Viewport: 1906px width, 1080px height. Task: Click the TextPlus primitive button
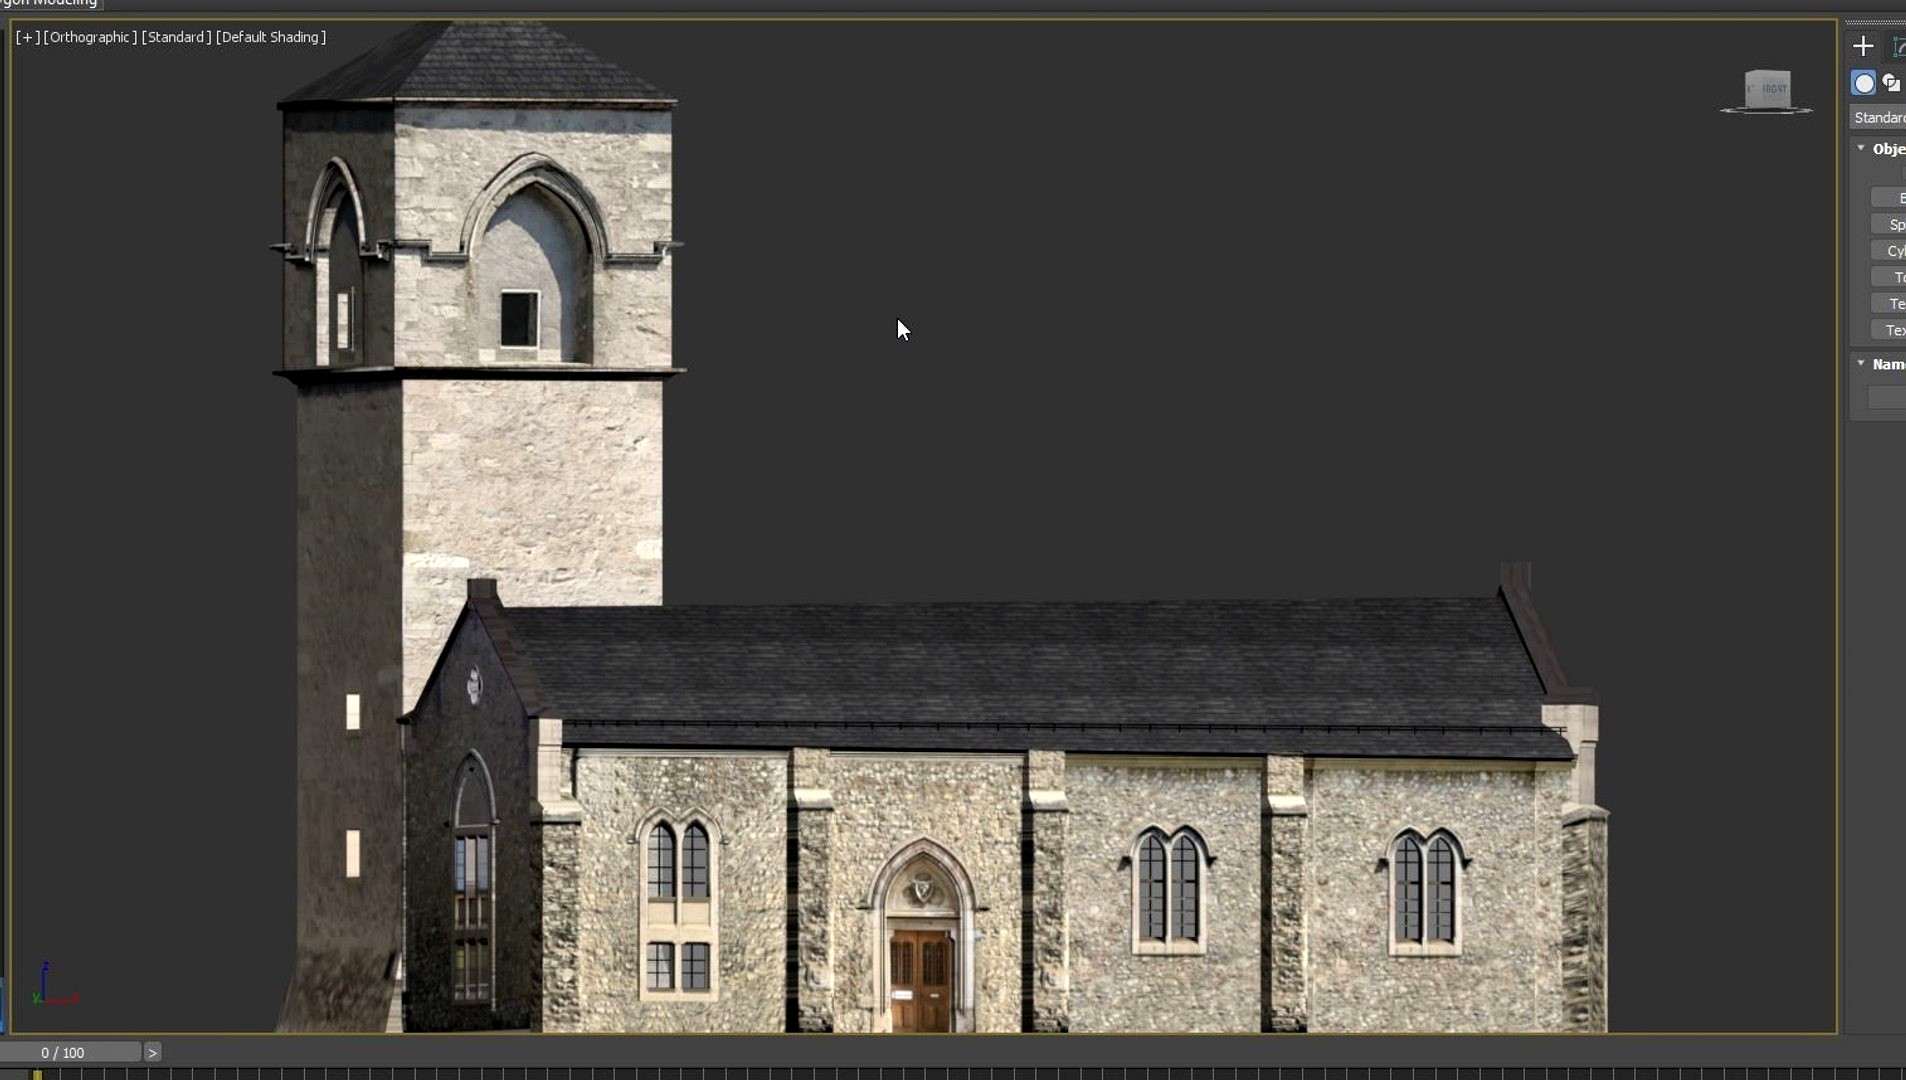(x=1889, y=330)
